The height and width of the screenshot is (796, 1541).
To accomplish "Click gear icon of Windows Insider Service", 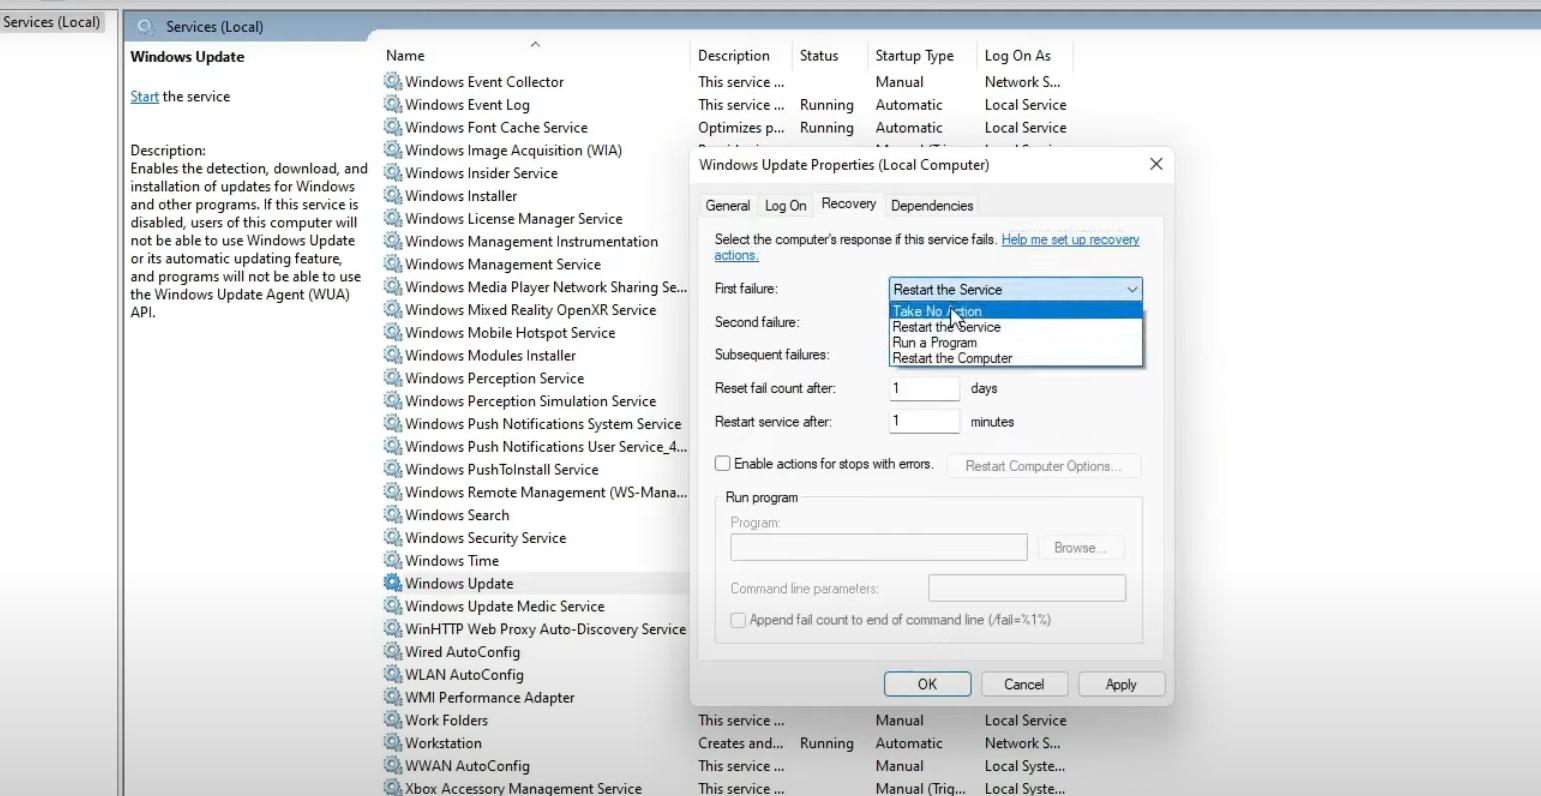I will (x=393, y=172).
